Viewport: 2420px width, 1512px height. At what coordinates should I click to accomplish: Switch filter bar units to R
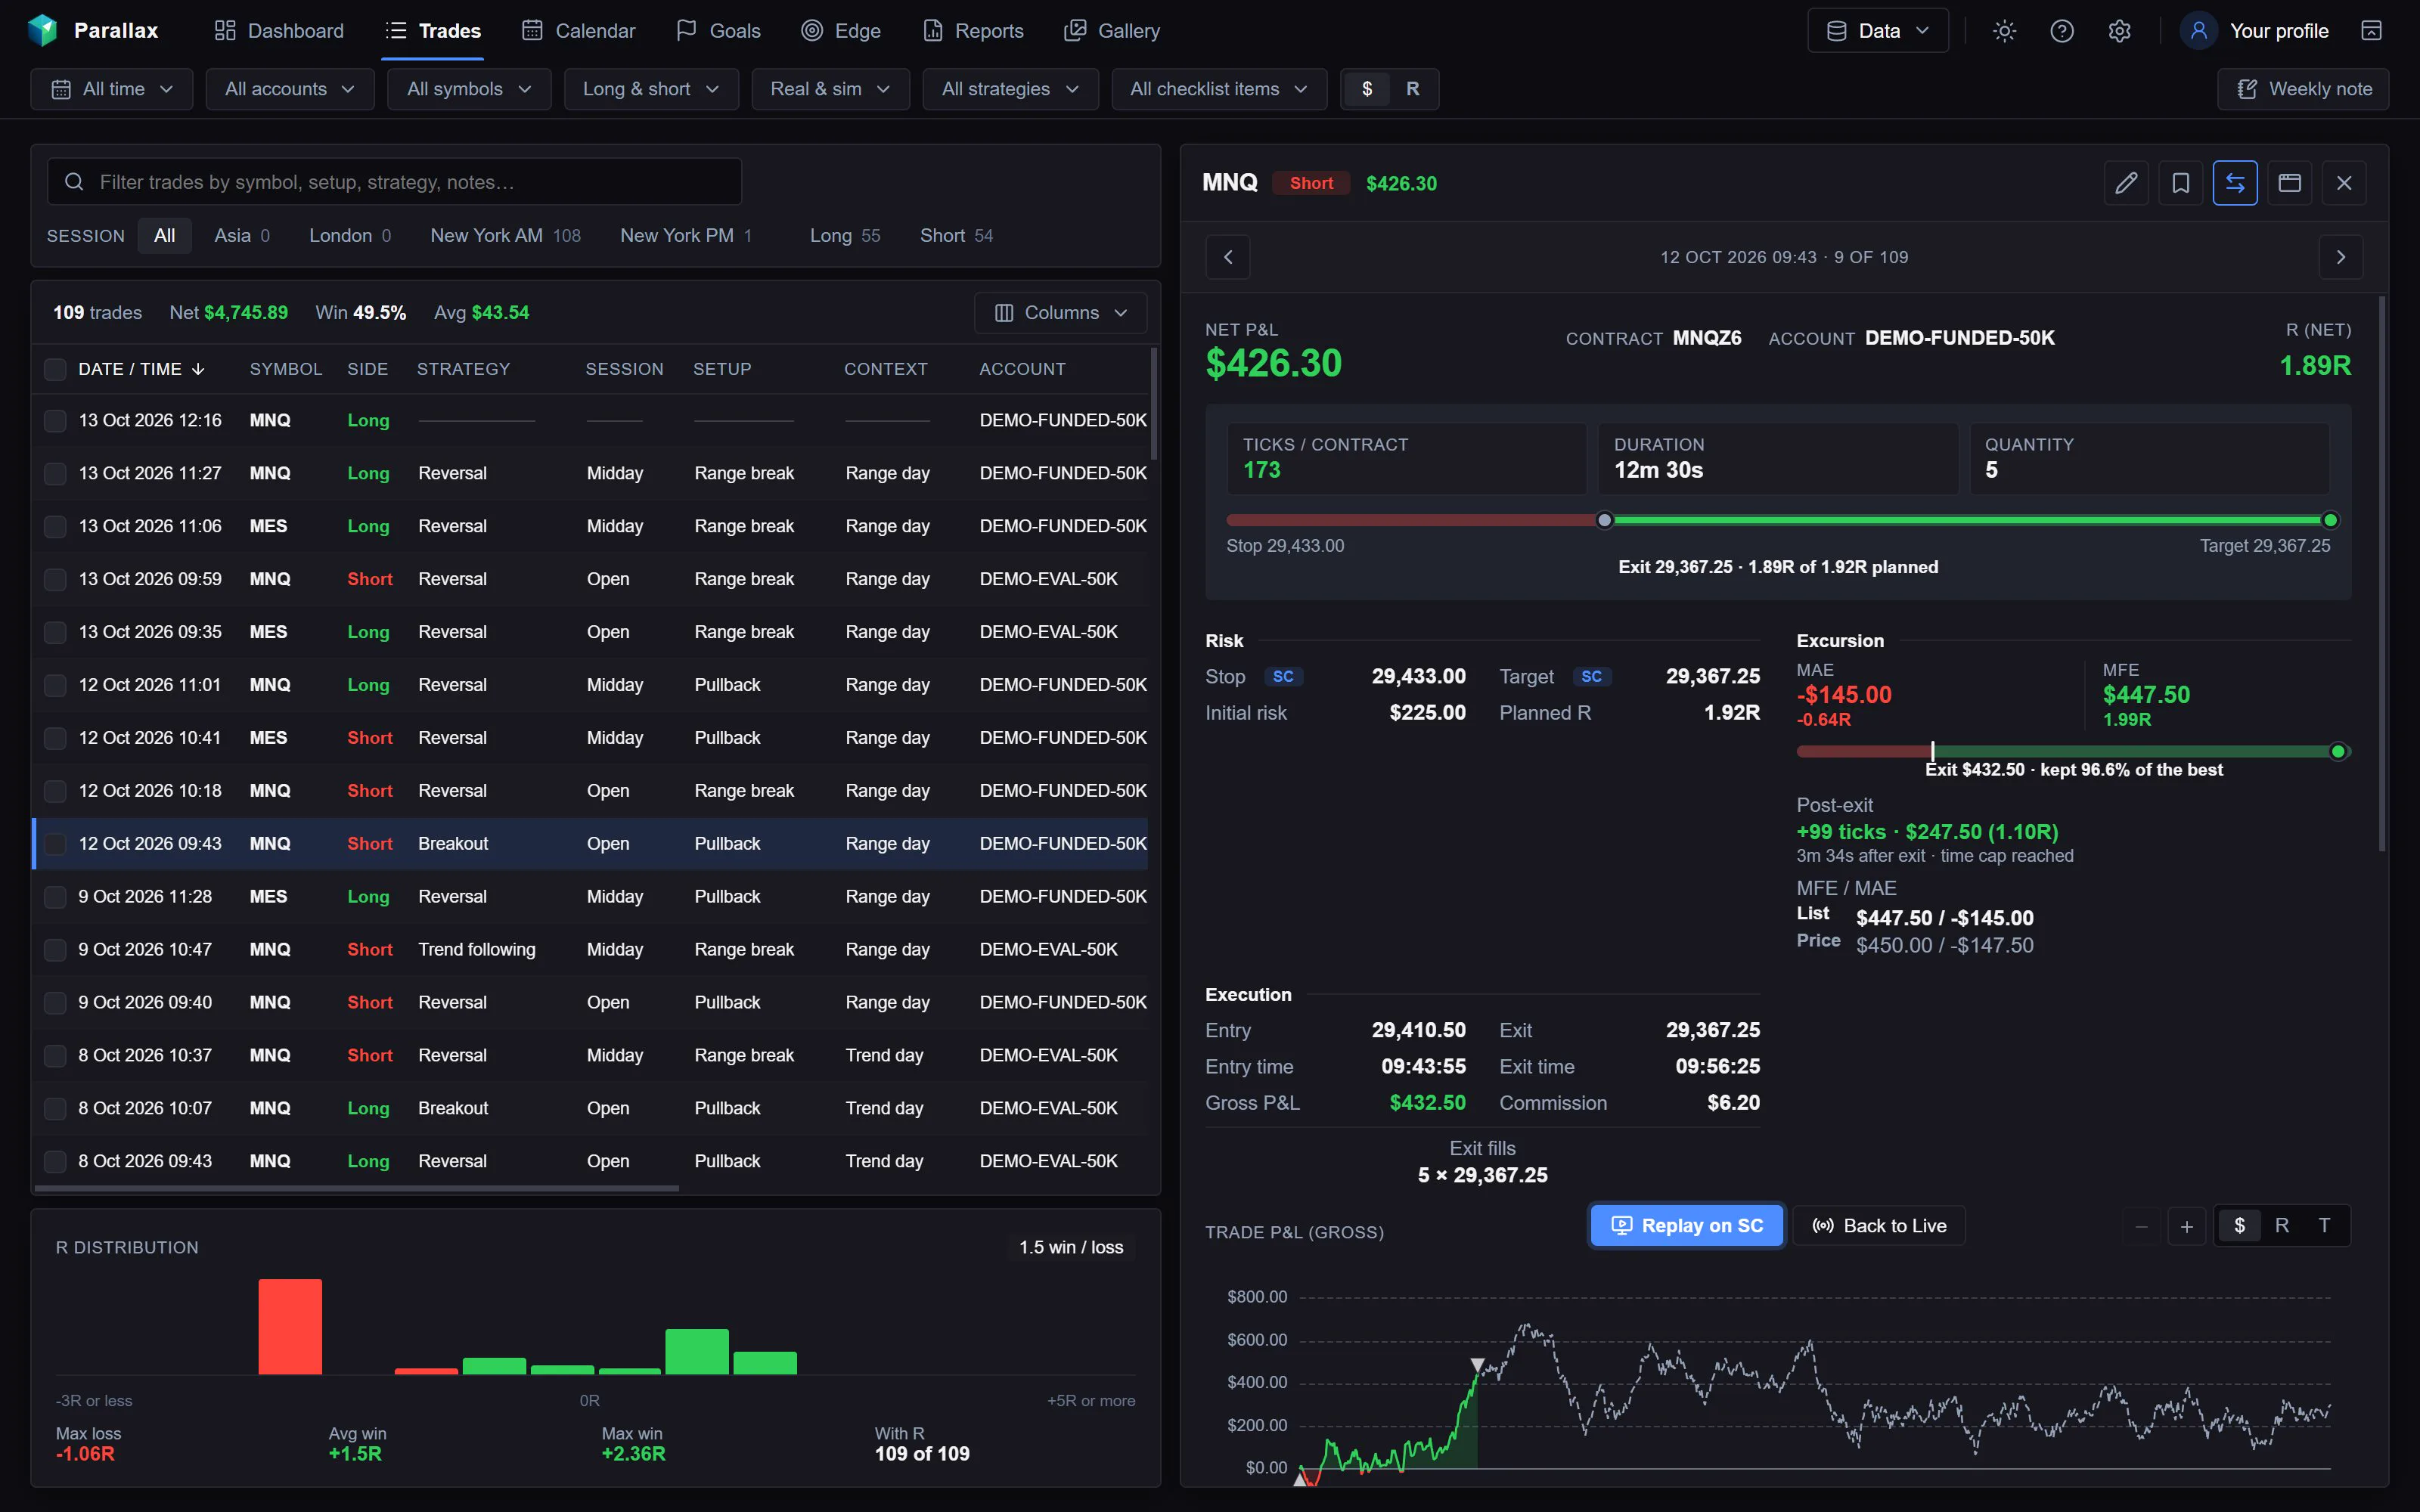tap(1412, 89)
